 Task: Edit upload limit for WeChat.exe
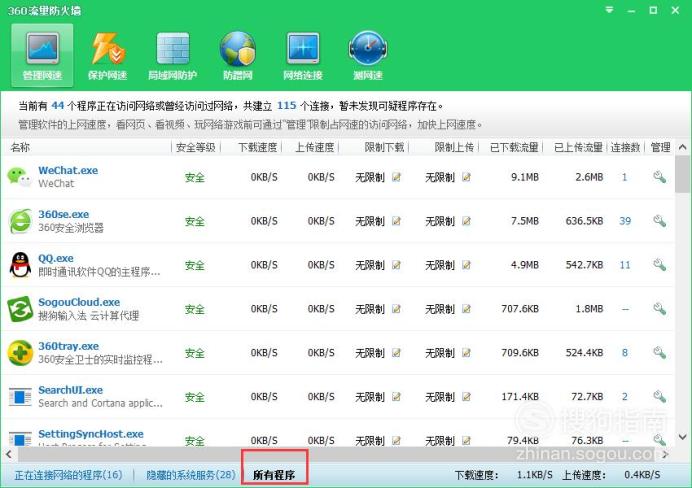coord(466,177)
